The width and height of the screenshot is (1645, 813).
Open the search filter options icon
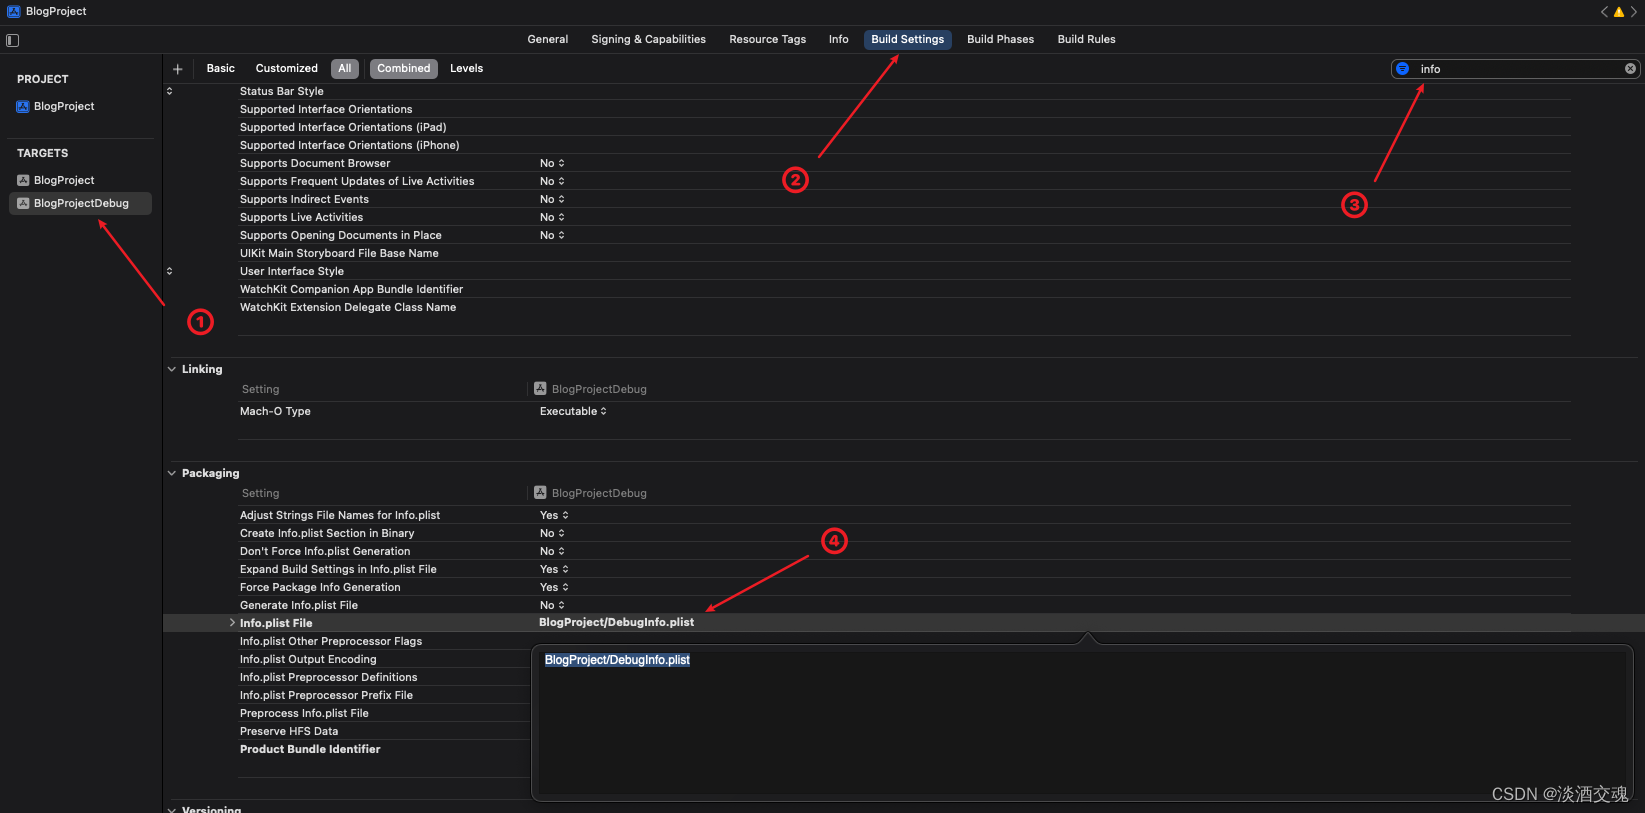[1403, 69]
